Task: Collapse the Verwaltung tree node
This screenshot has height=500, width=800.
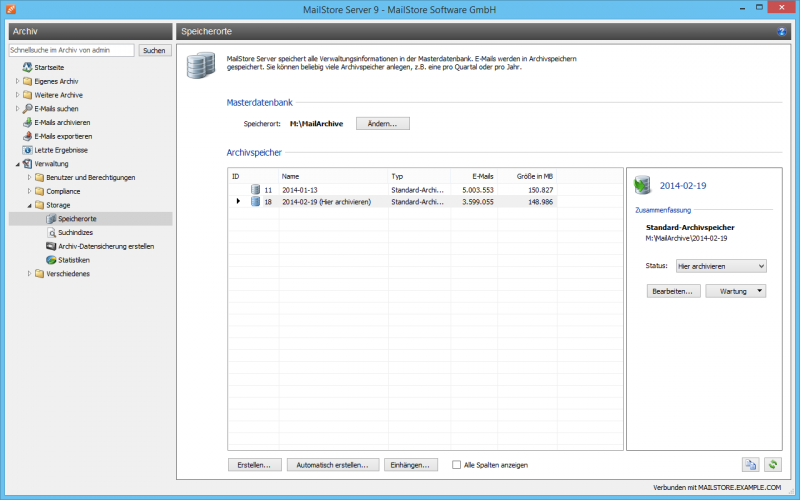Action: click(17, 164)
